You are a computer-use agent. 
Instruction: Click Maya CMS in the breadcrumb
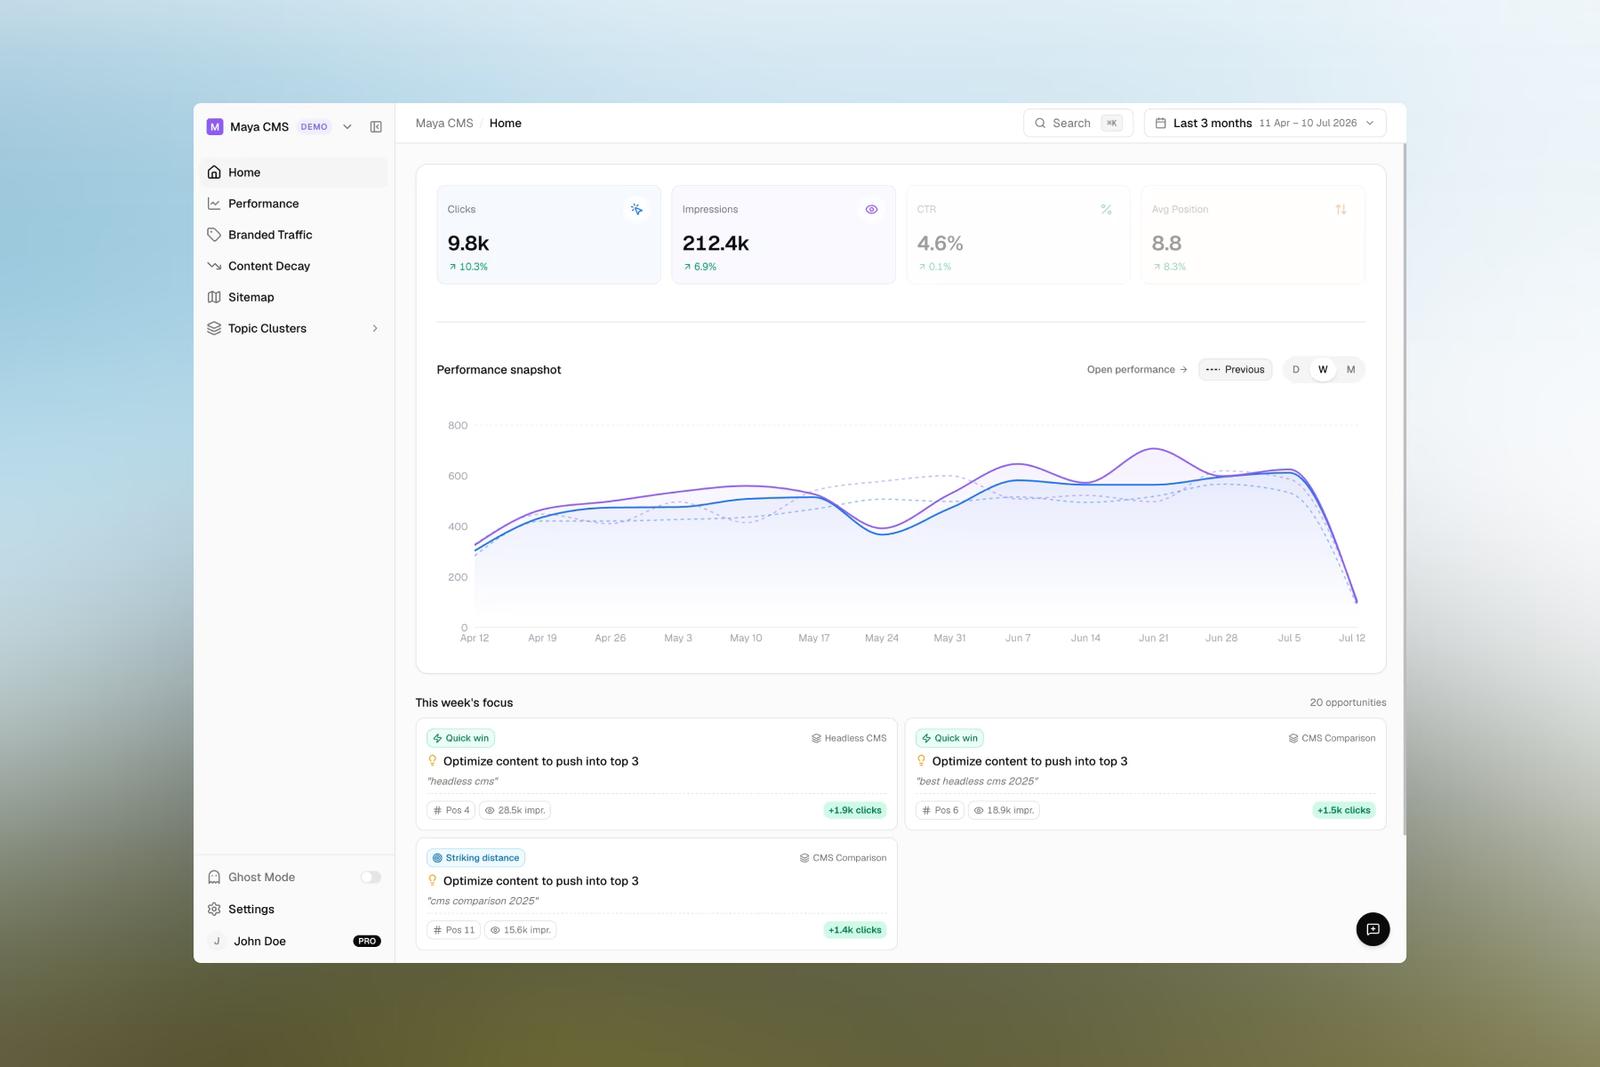pos(444,123)
